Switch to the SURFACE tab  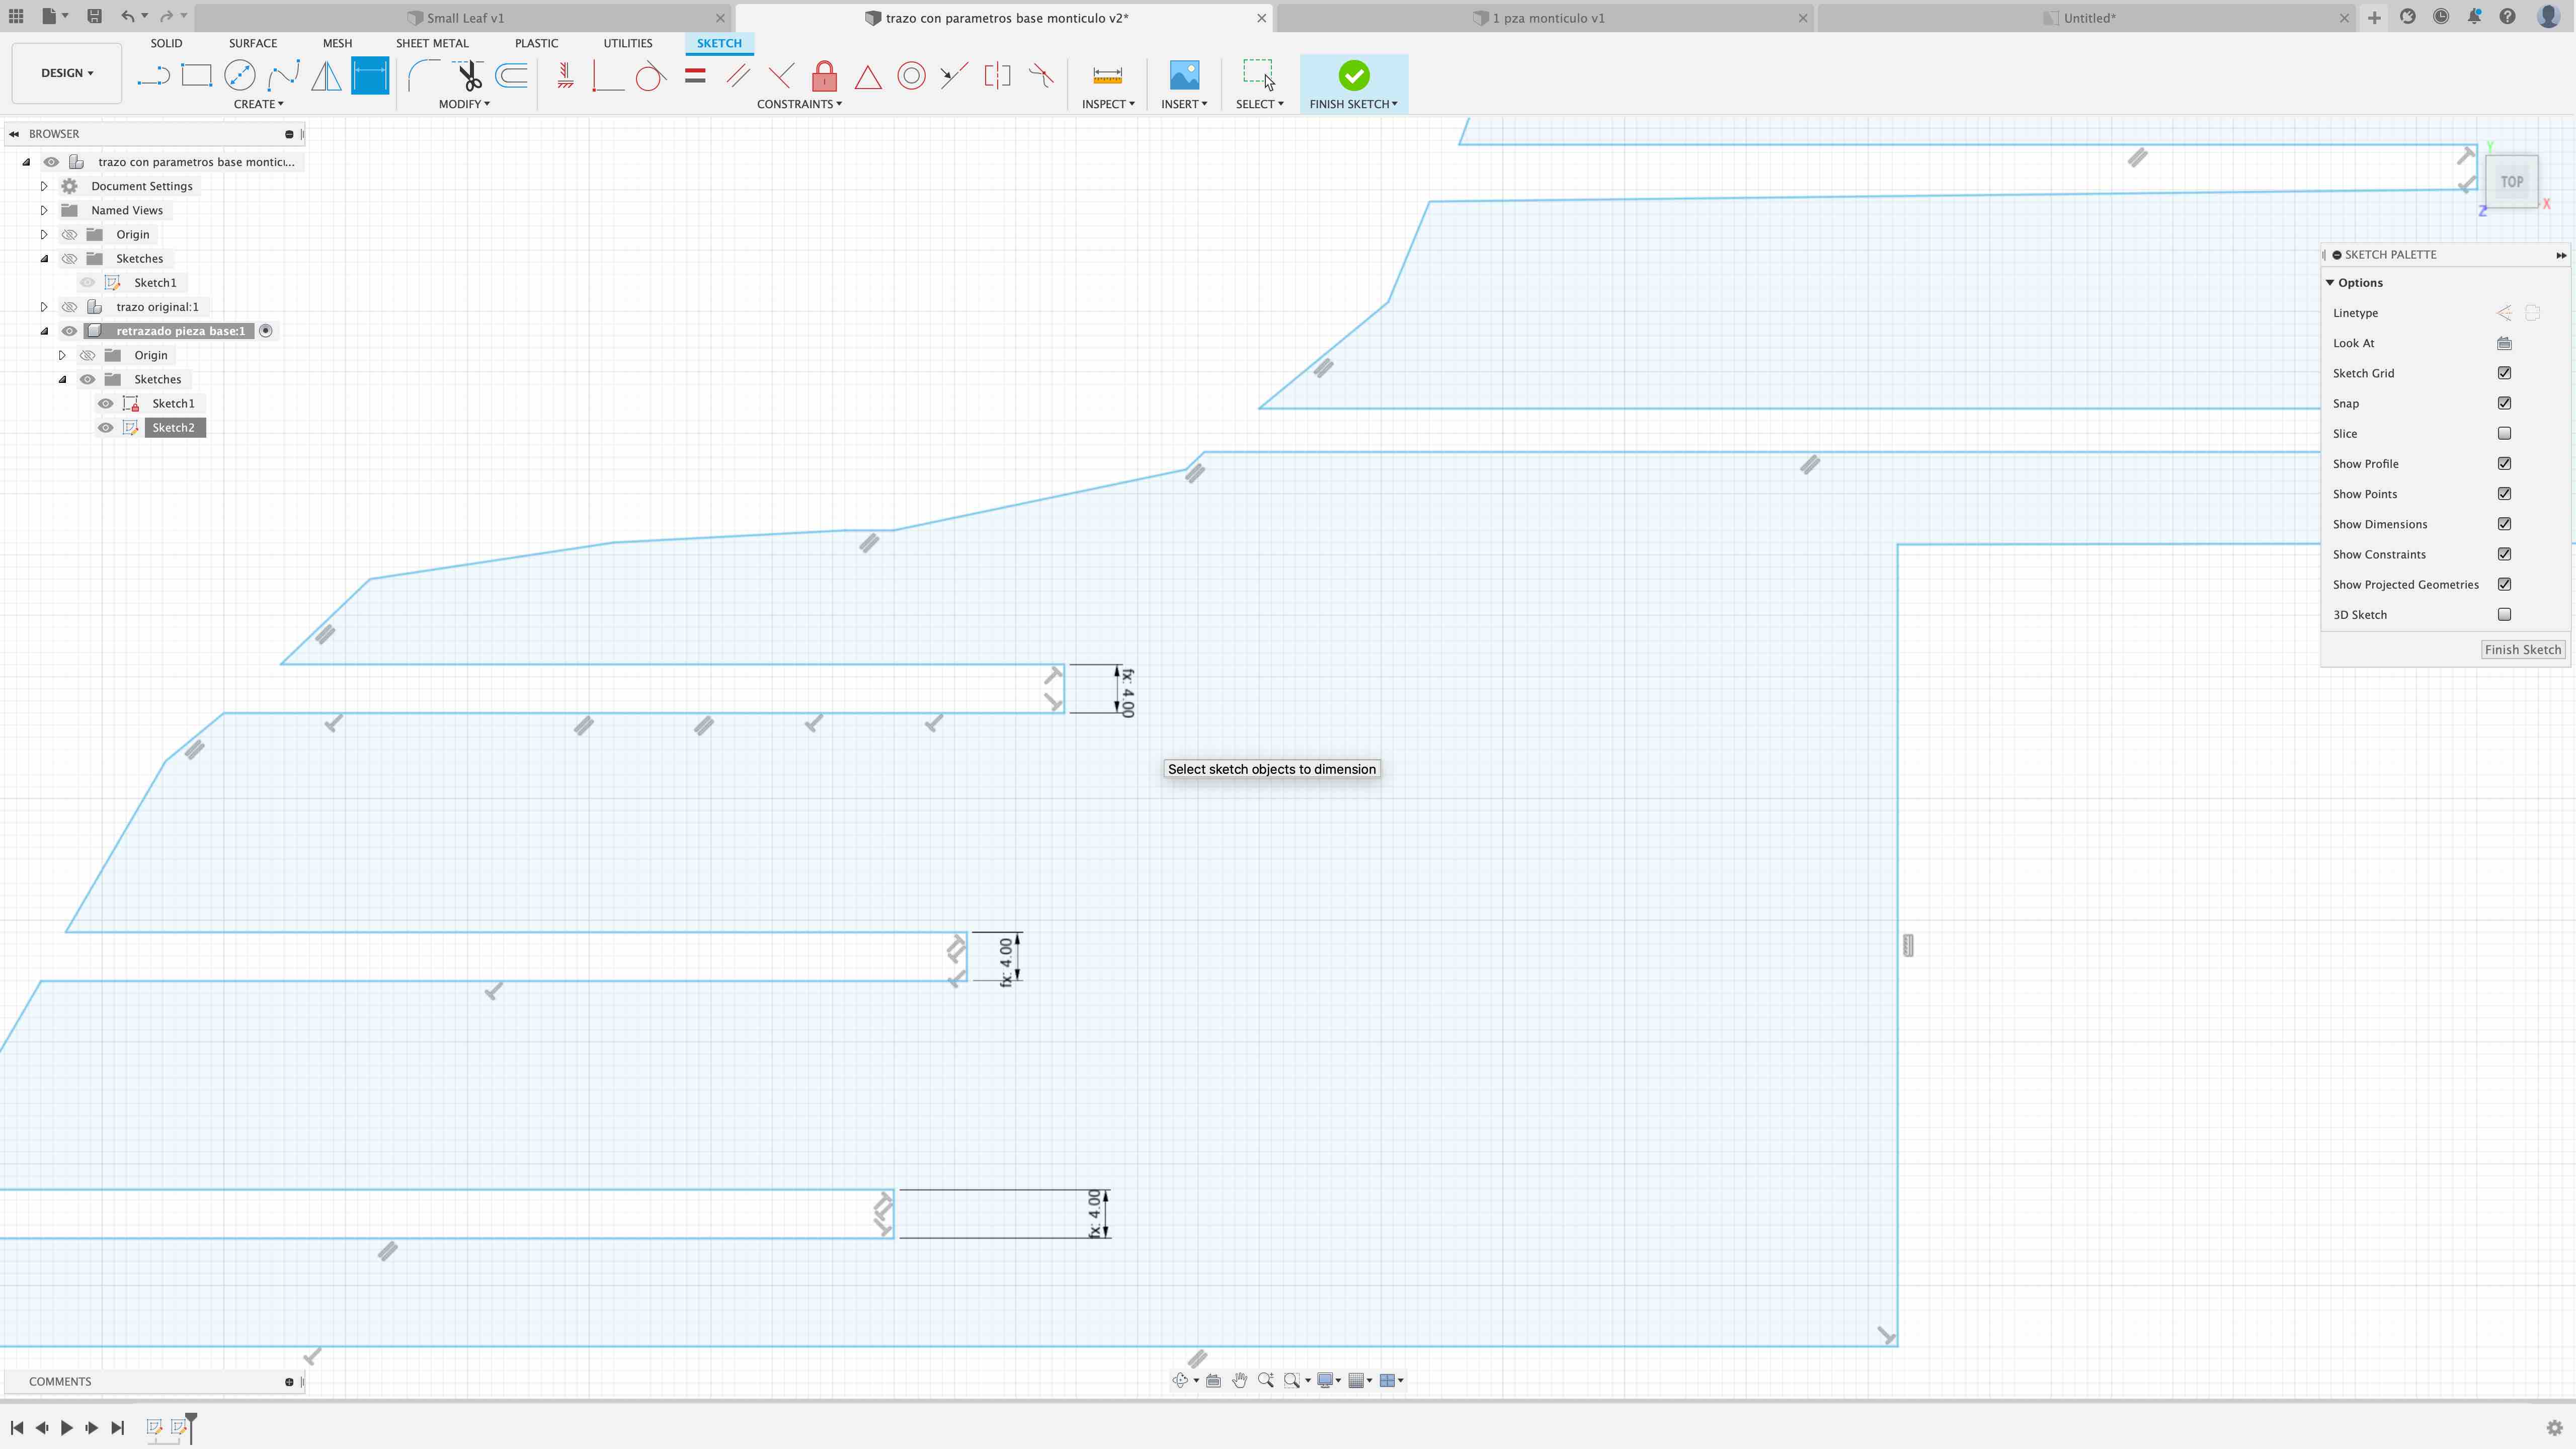click(252, 43)
